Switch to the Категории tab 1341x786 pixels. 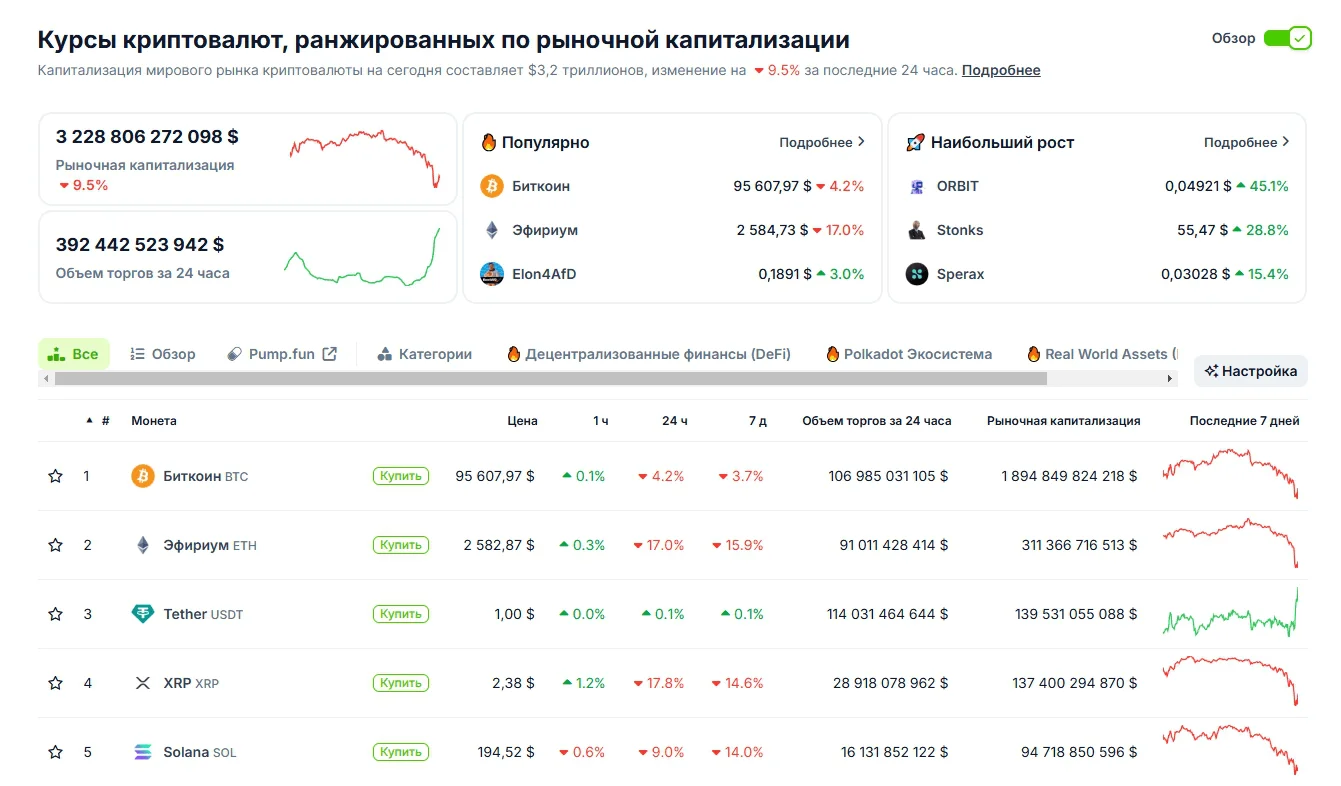424,354
